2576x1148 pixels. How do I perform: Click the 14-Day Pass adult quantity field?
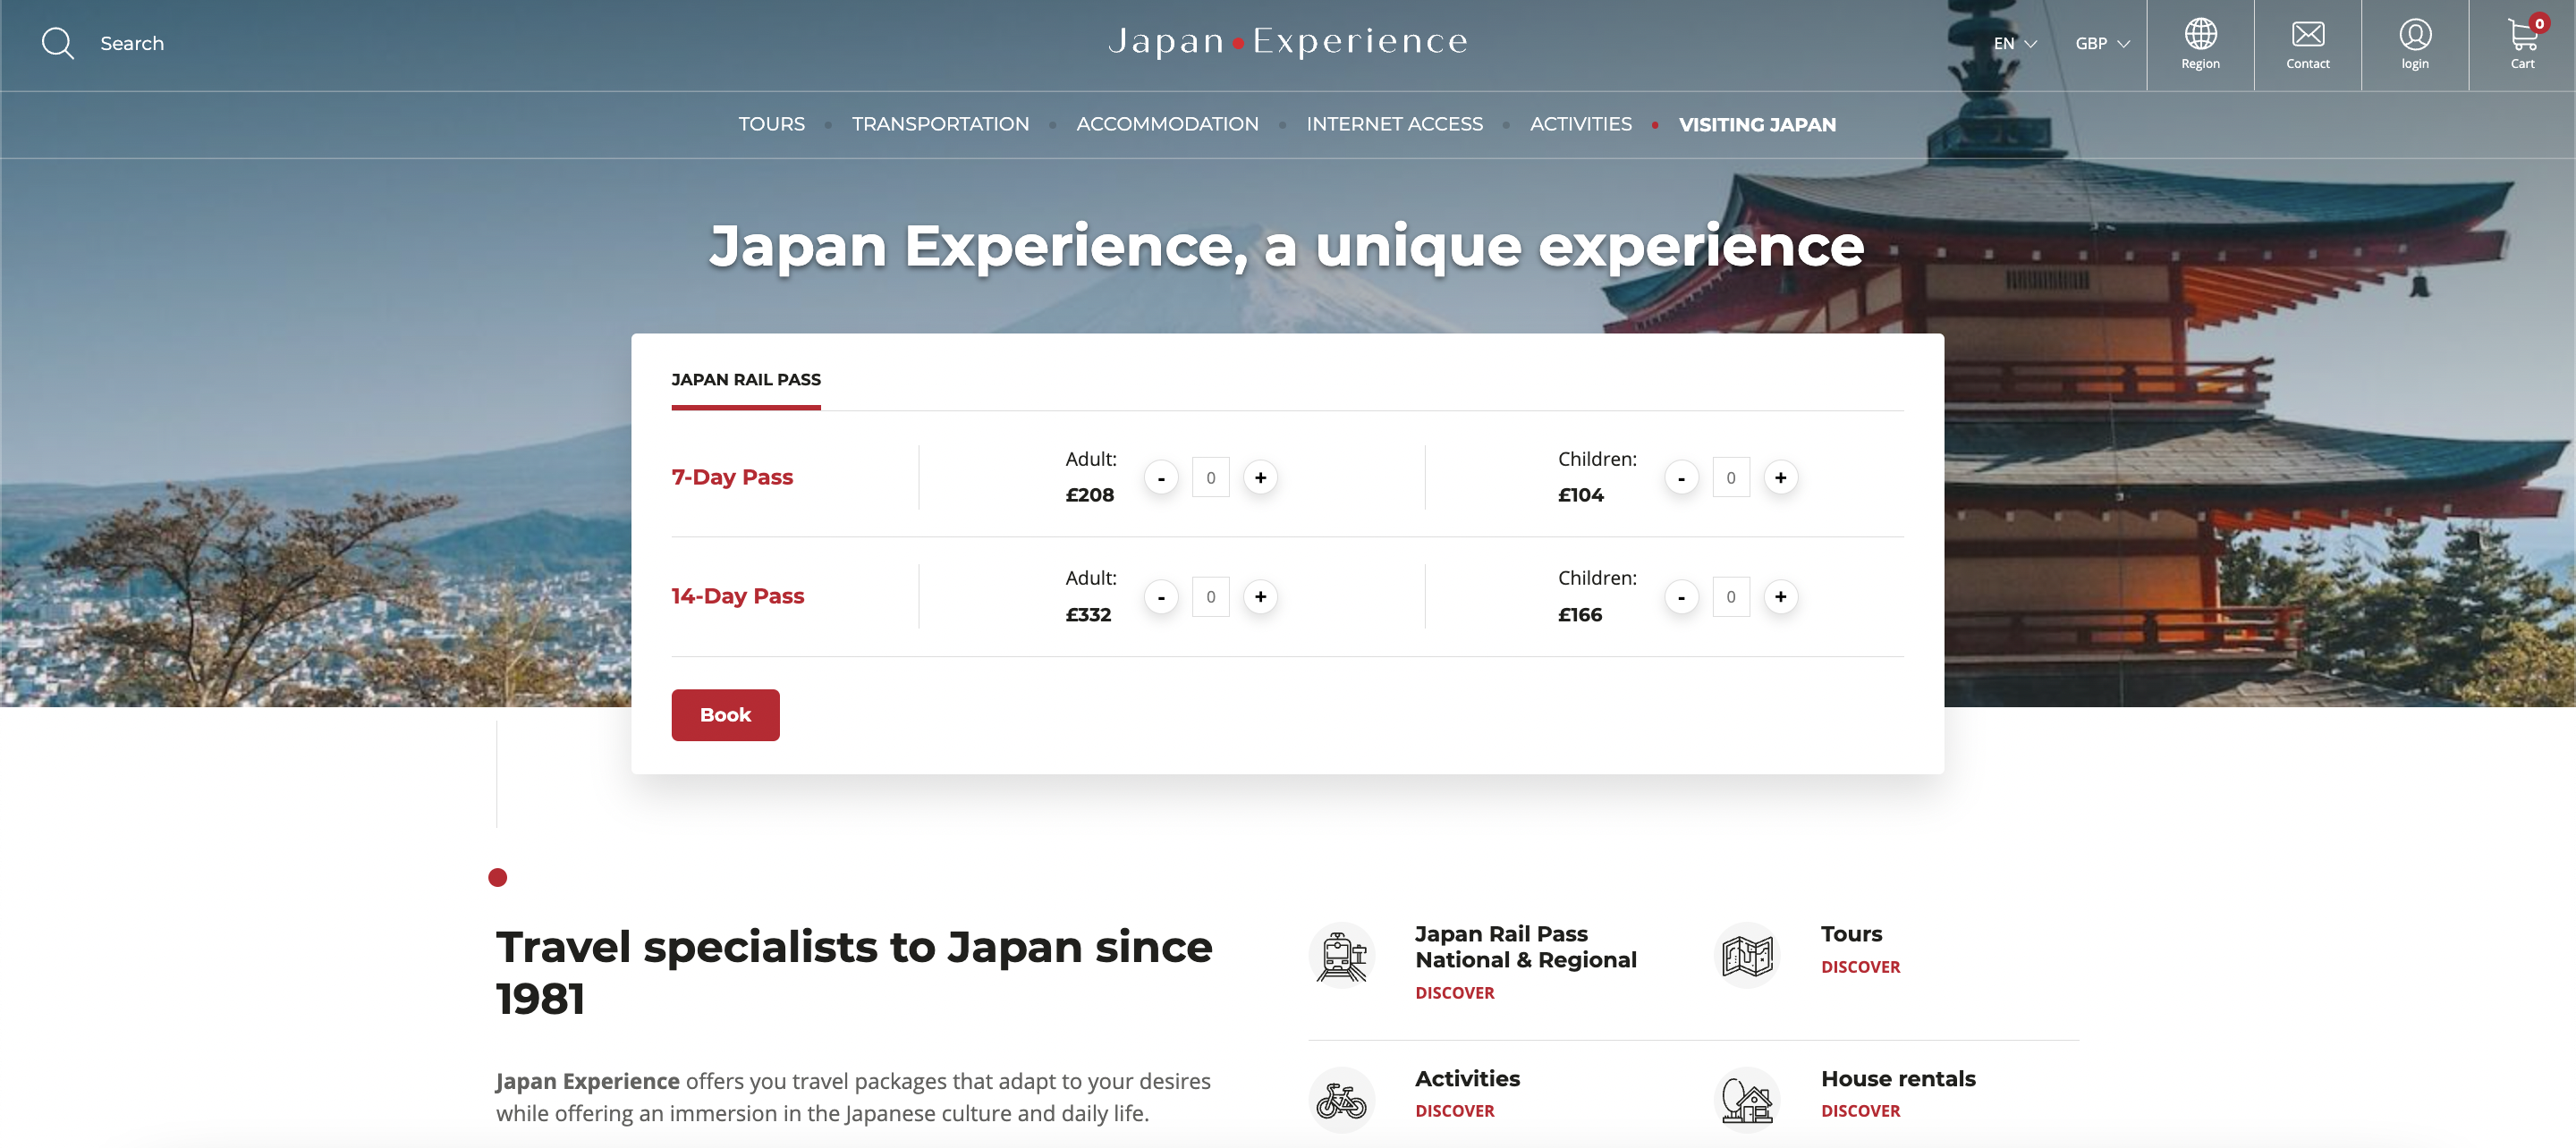[x=1210, y=597]
